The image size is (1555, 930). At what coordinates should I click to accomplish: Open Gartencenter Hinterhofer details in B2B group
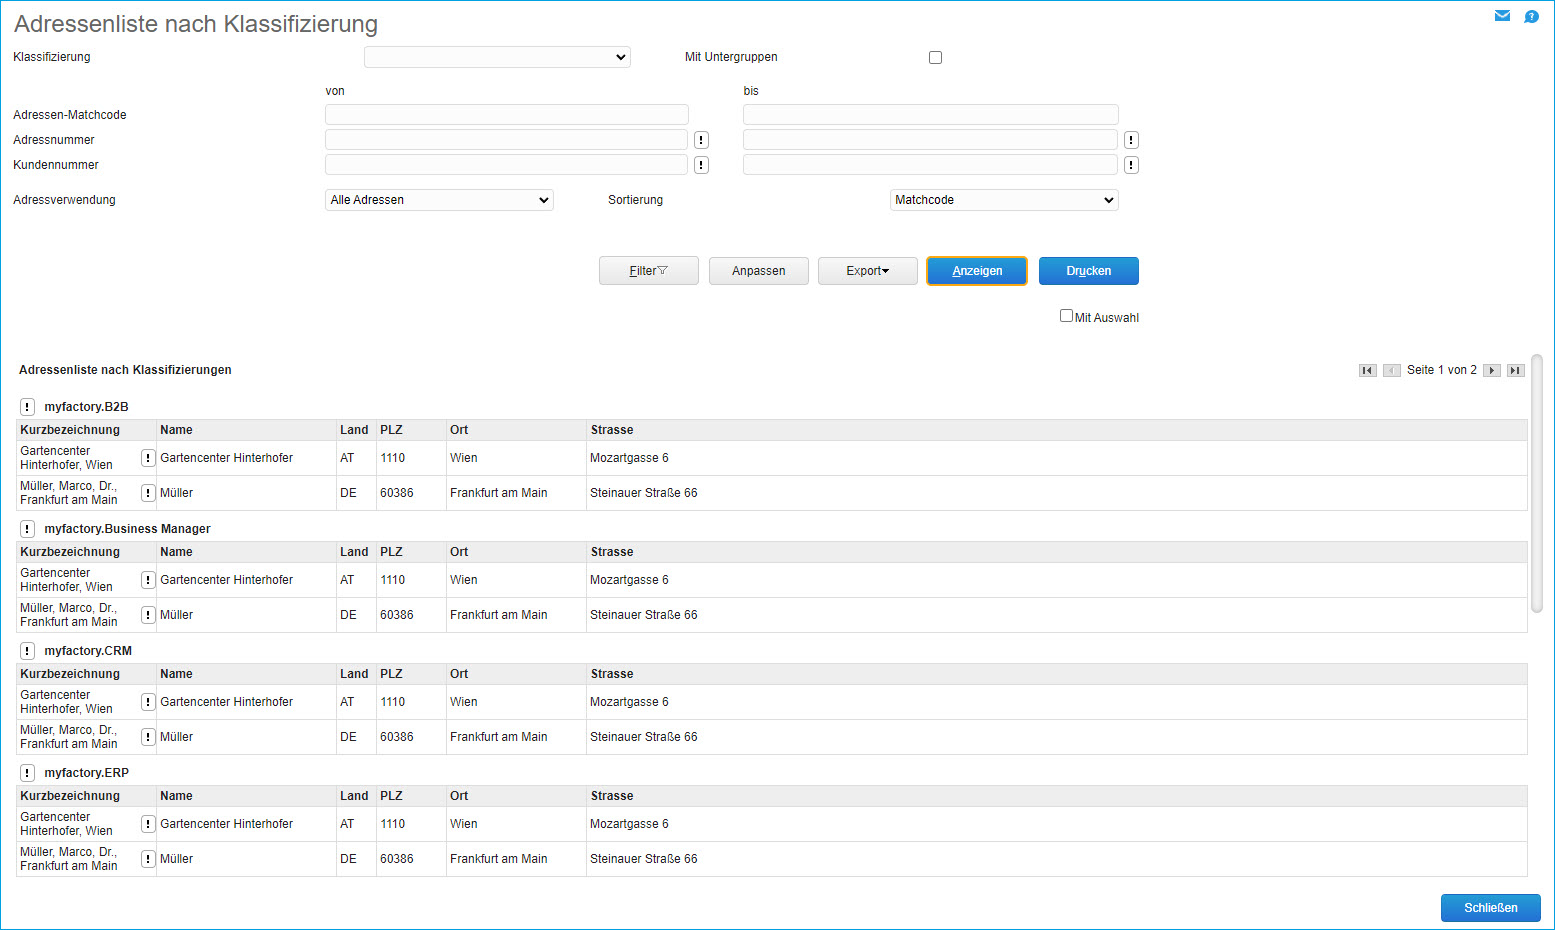point(148,458)
